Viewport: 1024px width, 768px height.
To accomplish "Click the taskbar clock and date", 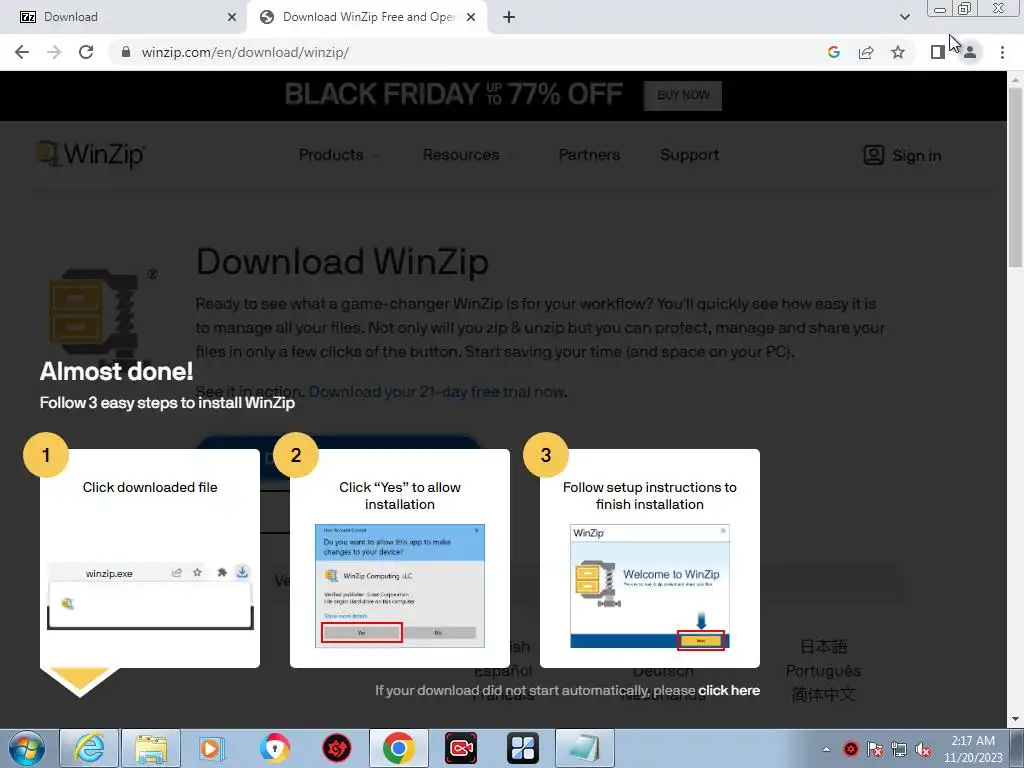I will pos(973,749).
